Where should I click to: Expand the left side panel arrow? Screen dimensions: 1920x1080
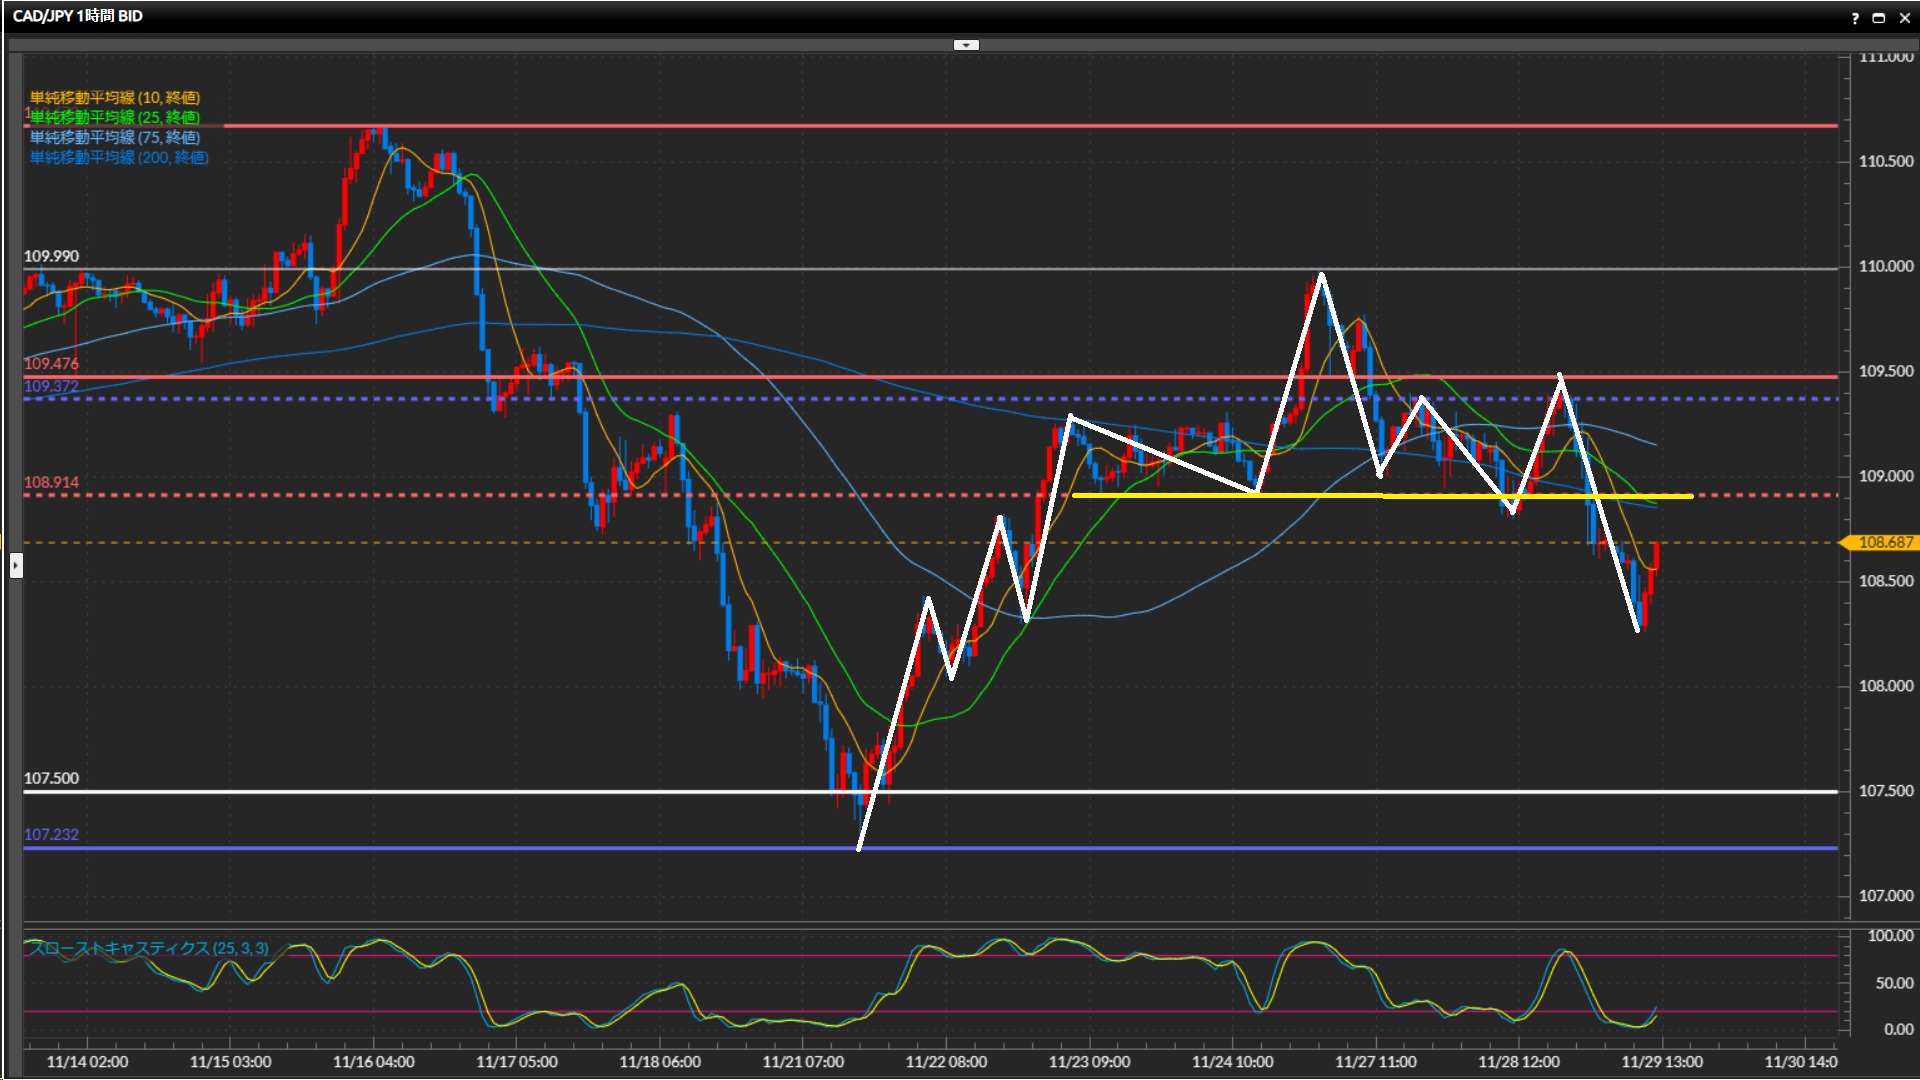(15, 566)
